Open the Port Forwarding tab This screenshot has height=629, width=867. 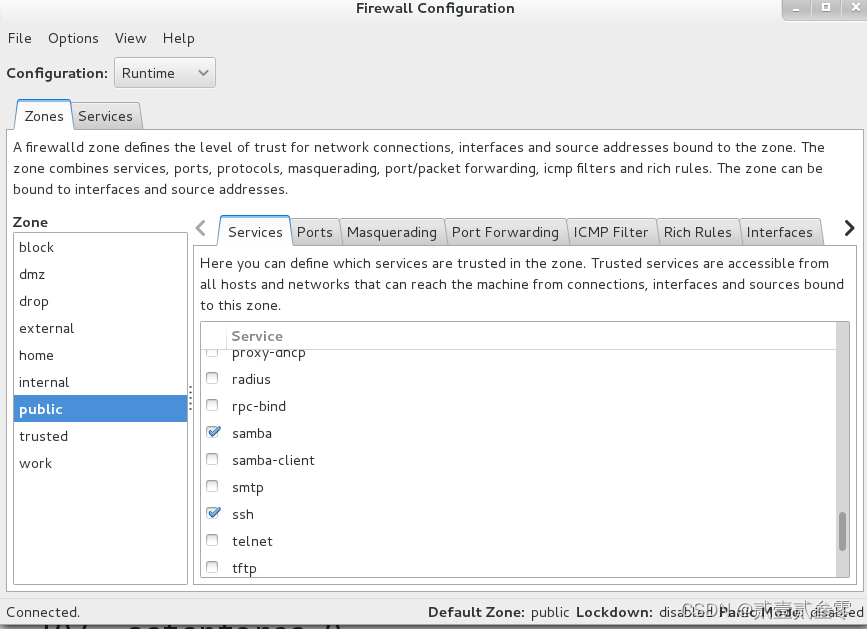click(x=505, y=231)
